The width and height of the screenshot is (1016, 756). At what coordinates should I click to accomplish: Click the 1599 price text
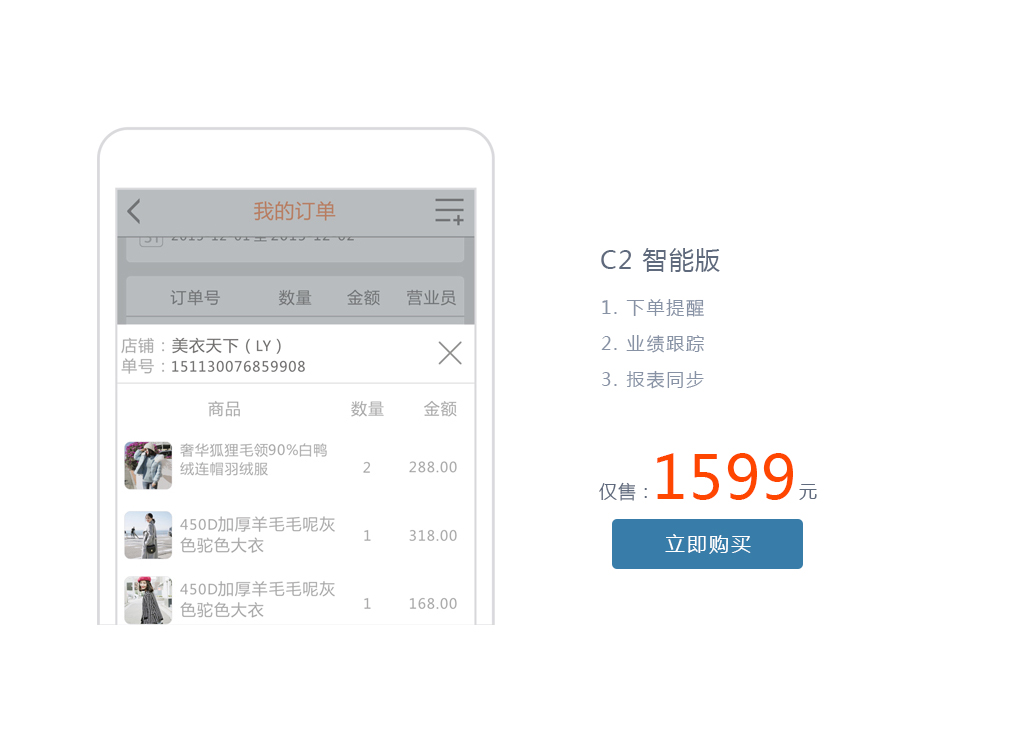724,477
